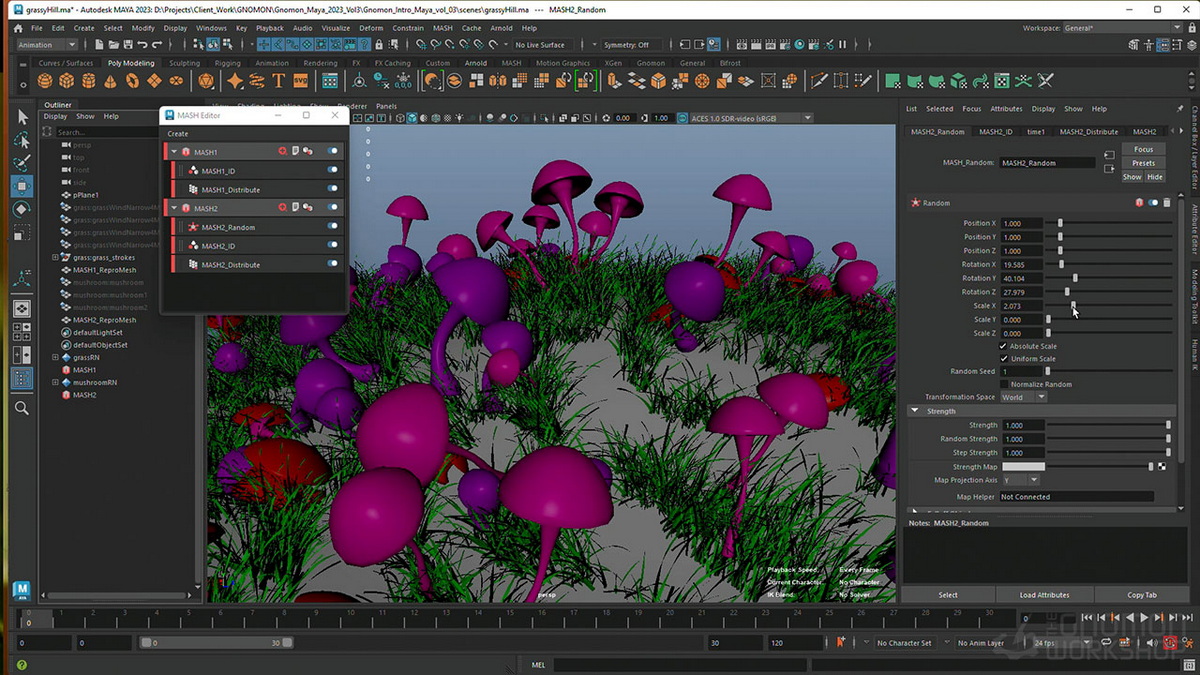
Task: Click MASH1 add node icon in MASH Editor
Action: (283, 152)
